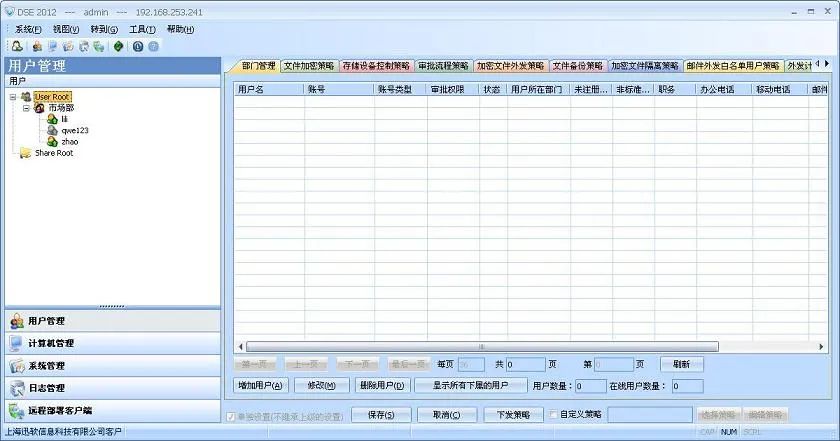Click the log management toolbar icon, fifth in the toolbar
Screen dimensions: 840x441
pos(84,47)
